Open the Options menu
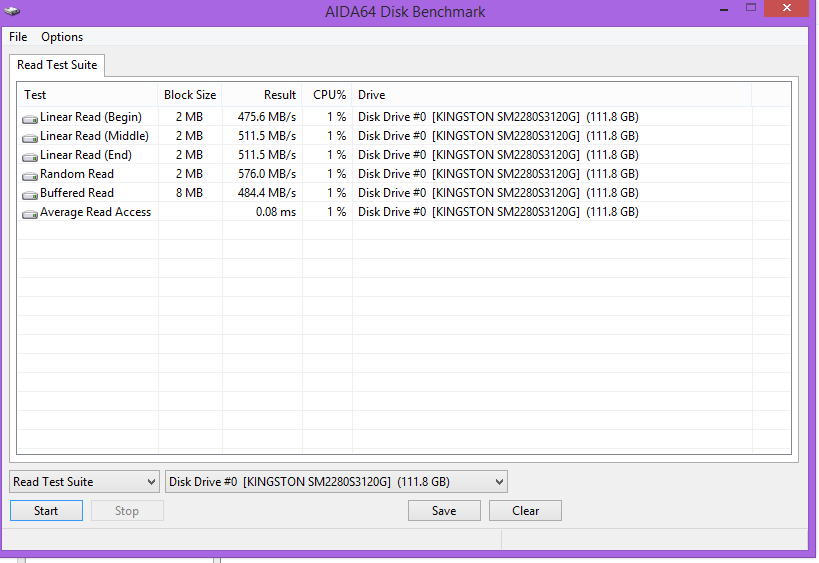The height and width of the screenshot is (563, 819). click(x=62, y=37)
